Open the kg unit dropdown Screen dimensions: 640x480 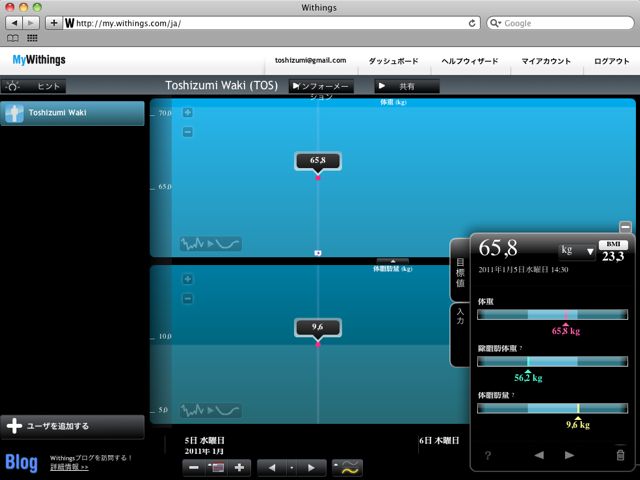click(577, 251)
